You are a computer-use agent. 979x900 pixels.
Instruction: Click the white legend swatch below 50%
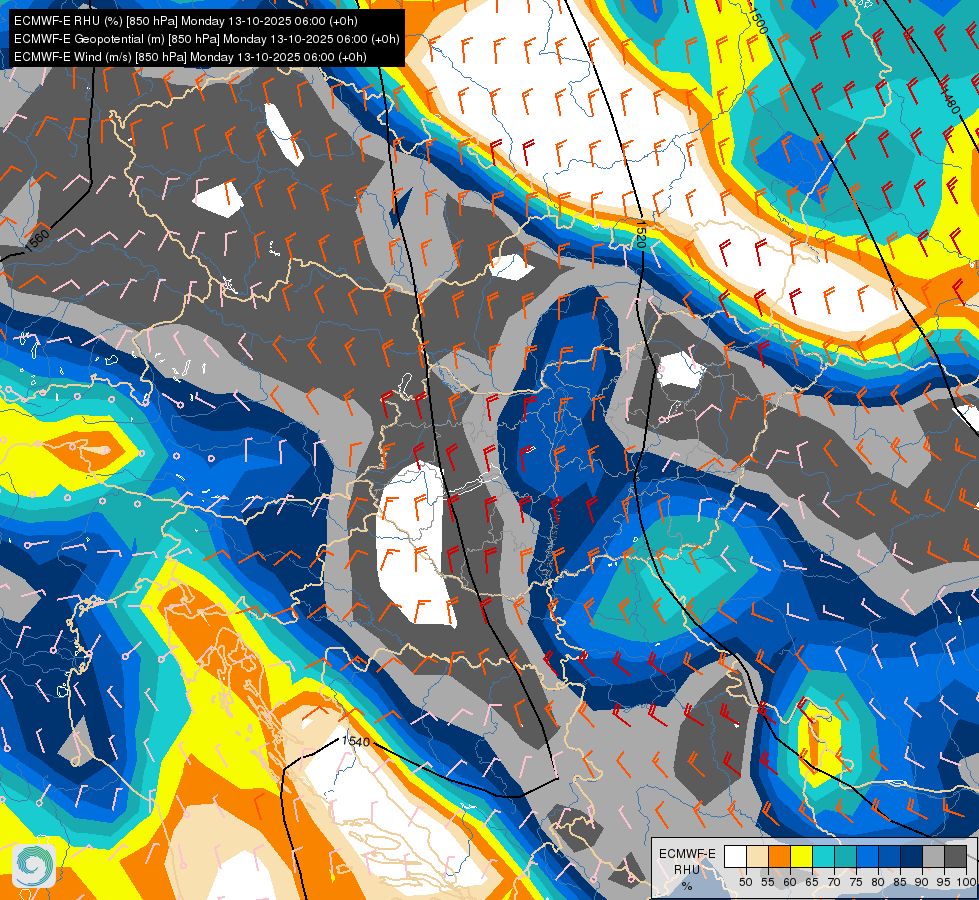[735, 856]
